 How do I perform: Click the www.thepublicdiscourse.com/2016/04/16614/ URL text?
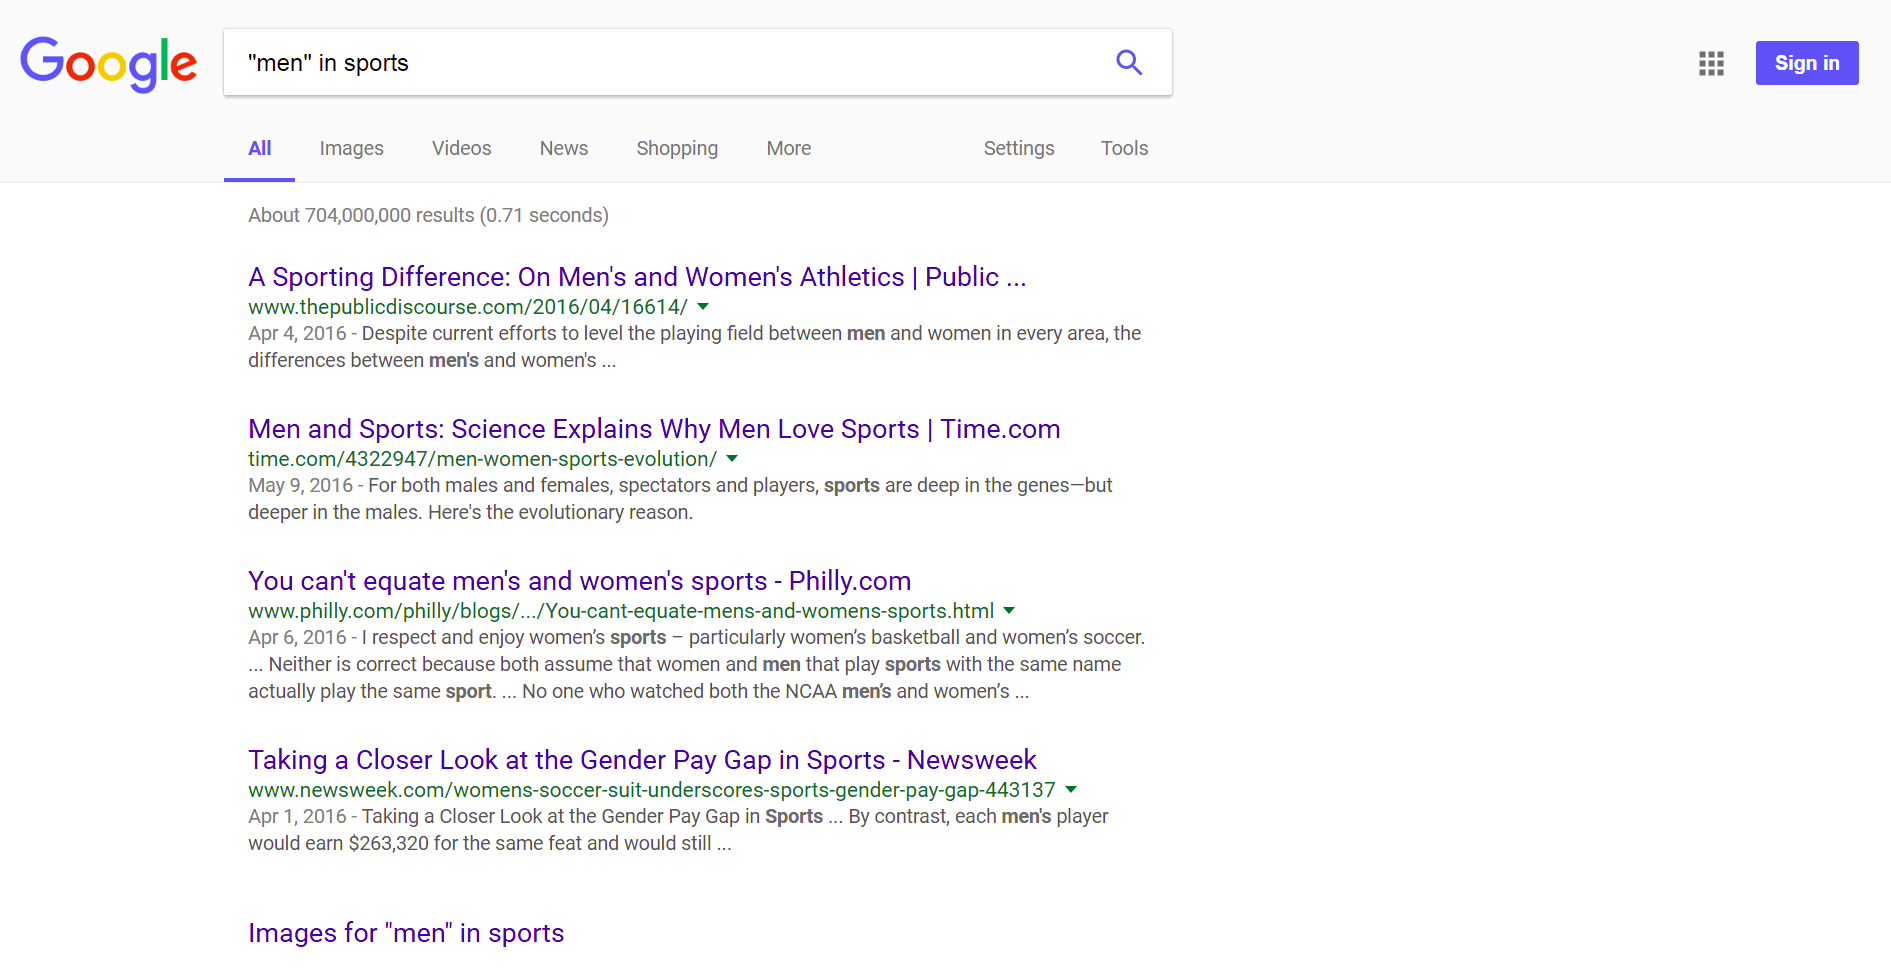click(x=468, y=307)
